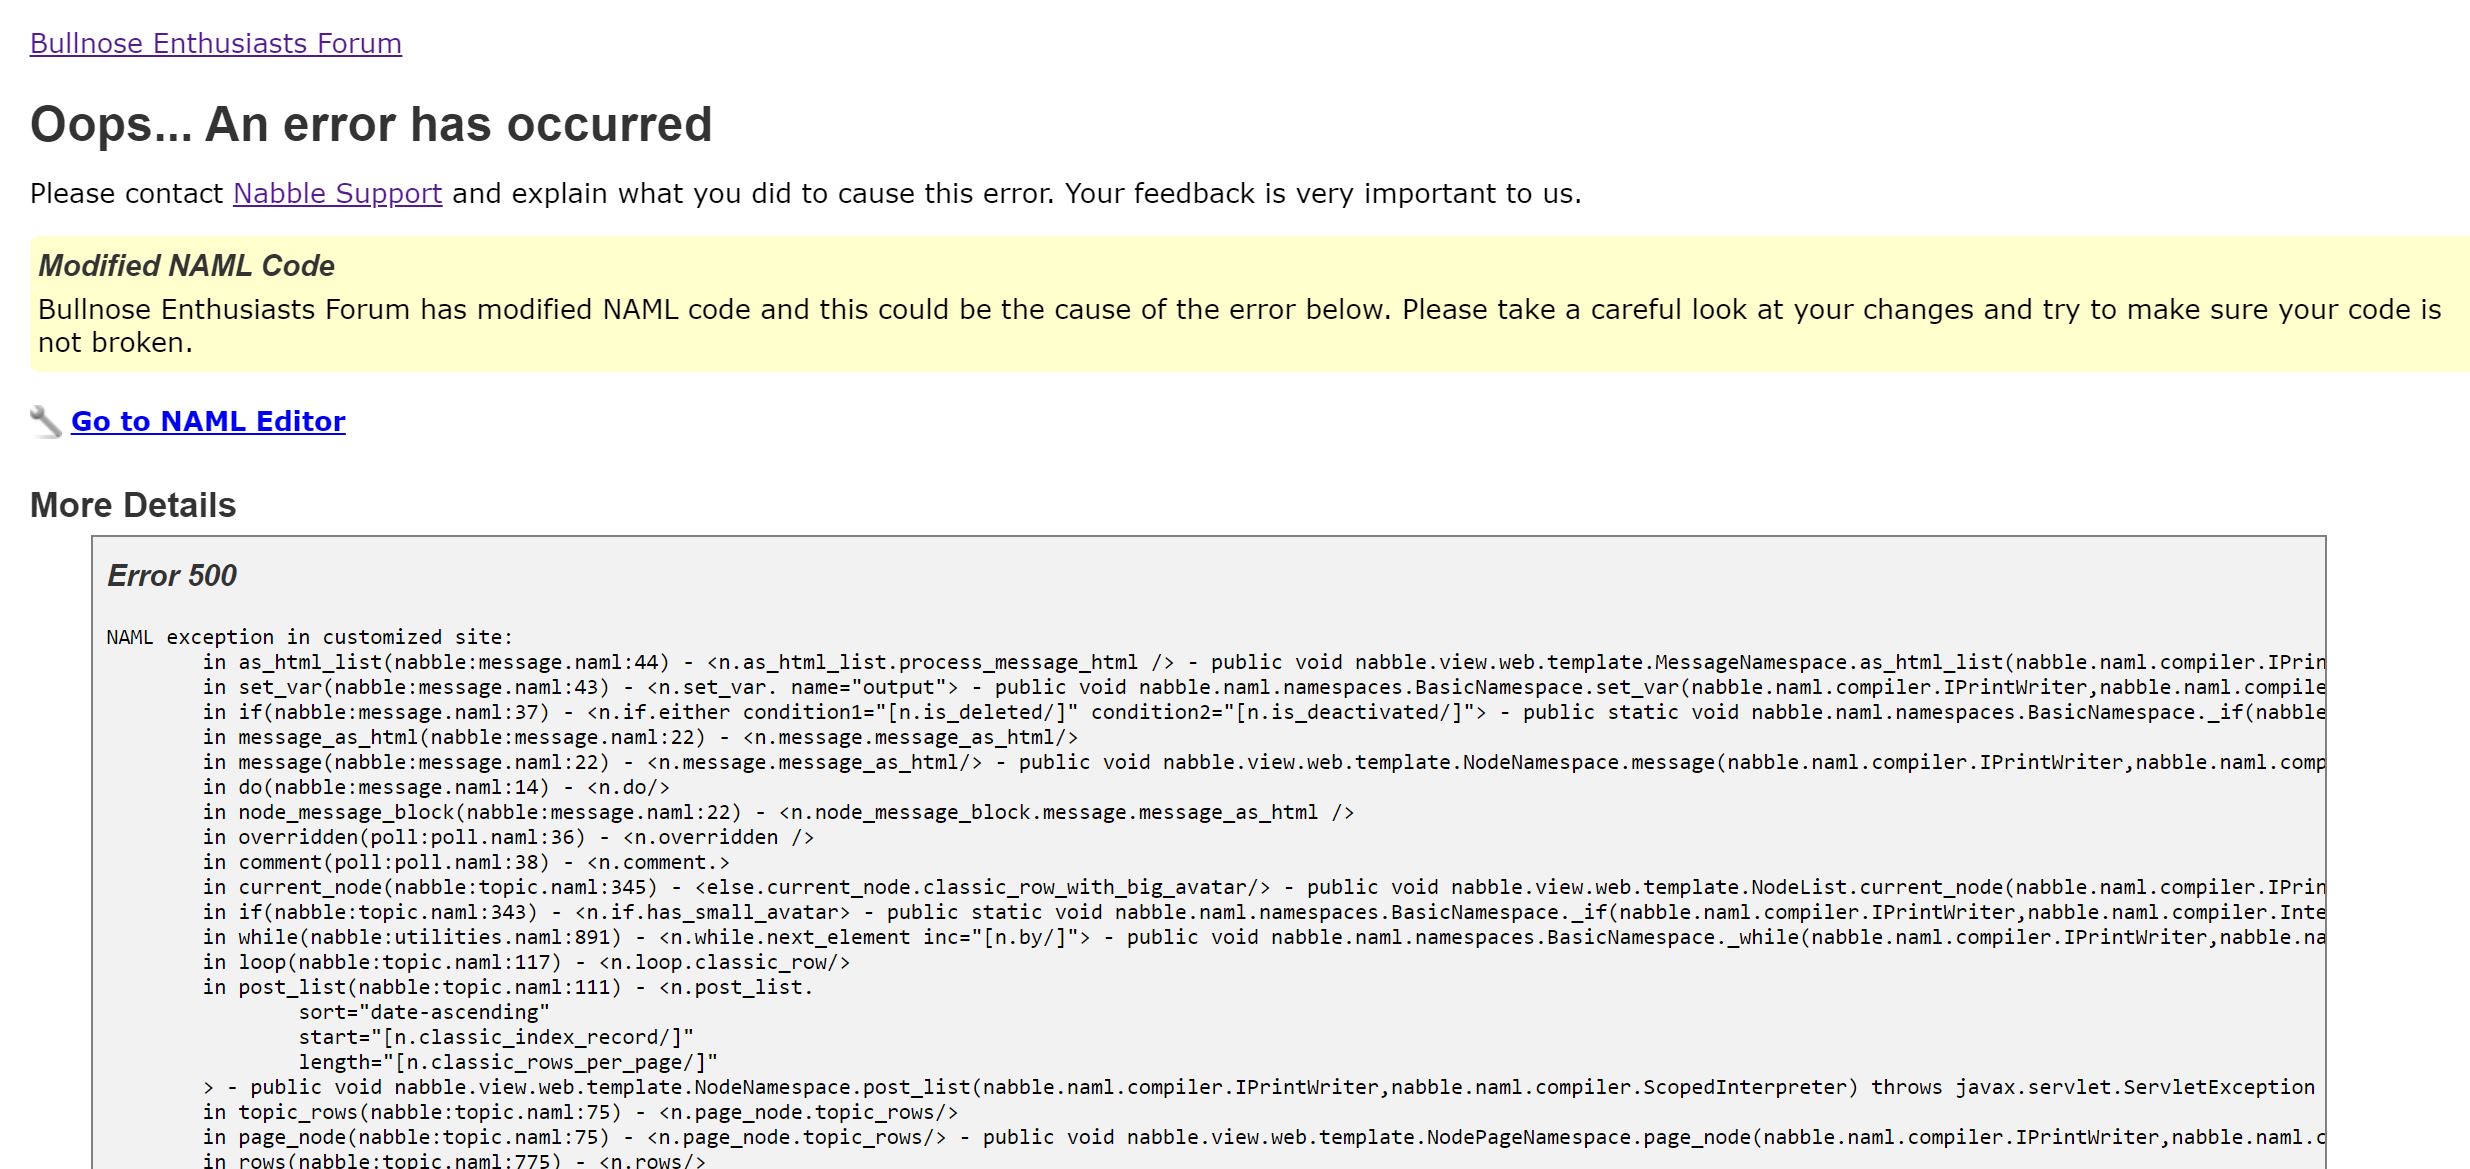Click the do(nabble:message.naml:14) trace line
This screenshot has width=2470, height=1169.
[x=436, y=787]
